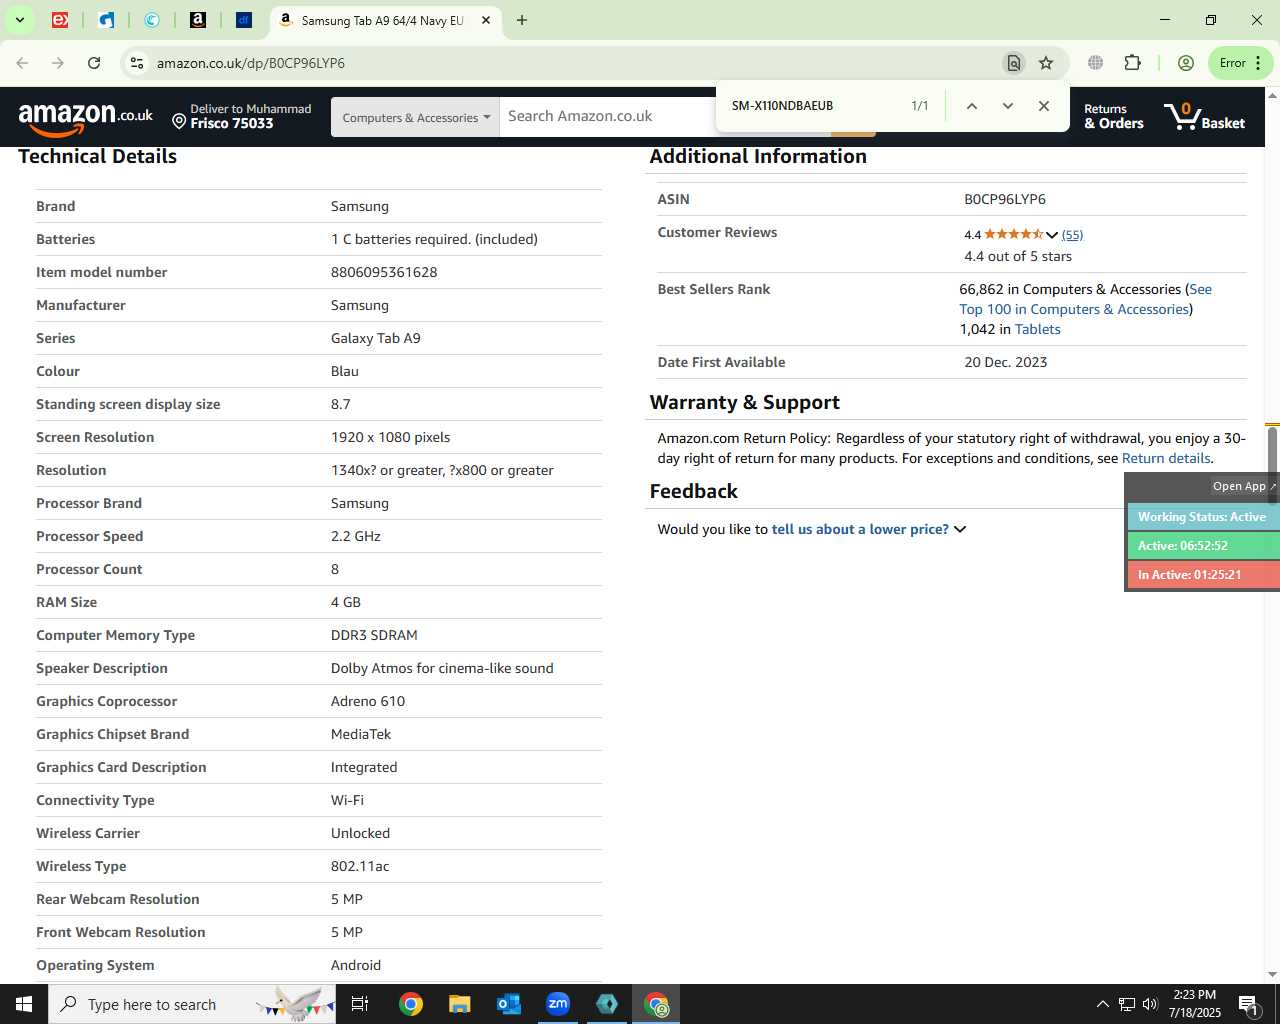
Task: Select 'Dolby Atmos for cinema-like sound' text
Action: tap(442, 668)
